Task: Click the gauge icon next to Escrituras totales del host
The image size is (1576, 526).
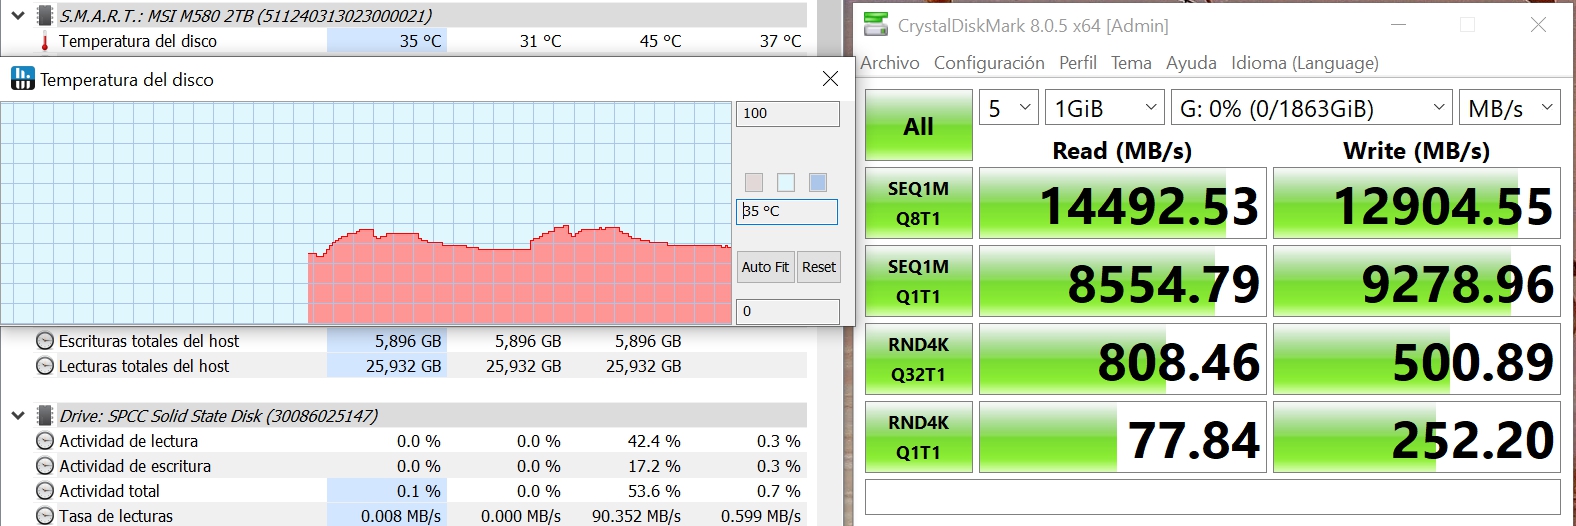Action: 45,341
